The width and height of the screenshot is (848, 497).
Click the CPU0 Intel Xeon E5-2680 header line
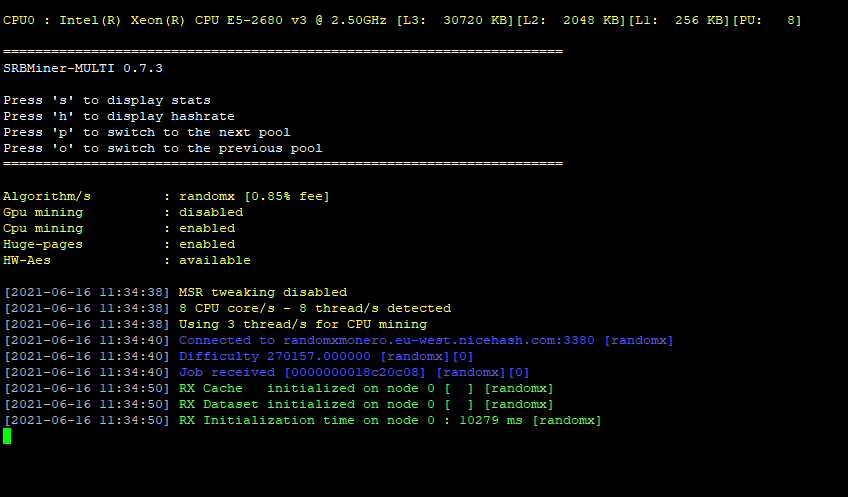pos(402,21)
